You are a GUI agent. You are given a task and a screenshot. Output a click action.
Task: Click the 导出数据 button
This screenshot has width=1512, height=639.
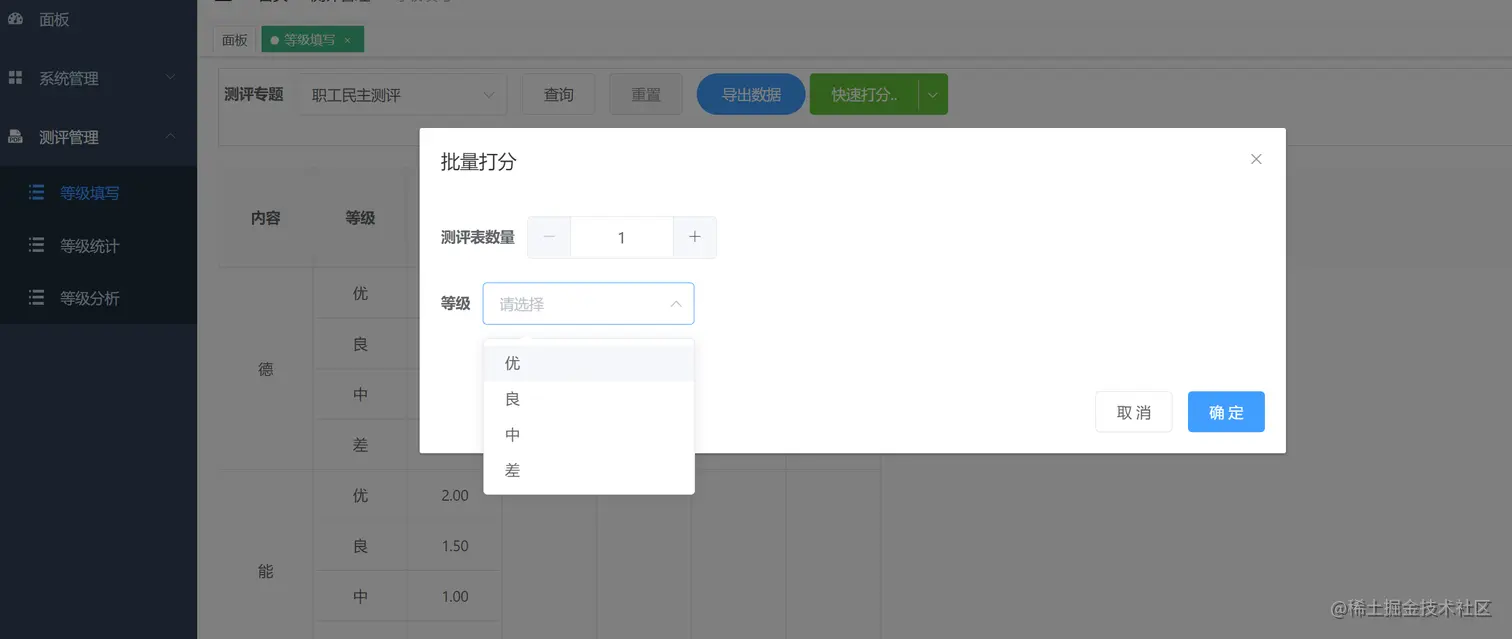click(x=751, y=94)
